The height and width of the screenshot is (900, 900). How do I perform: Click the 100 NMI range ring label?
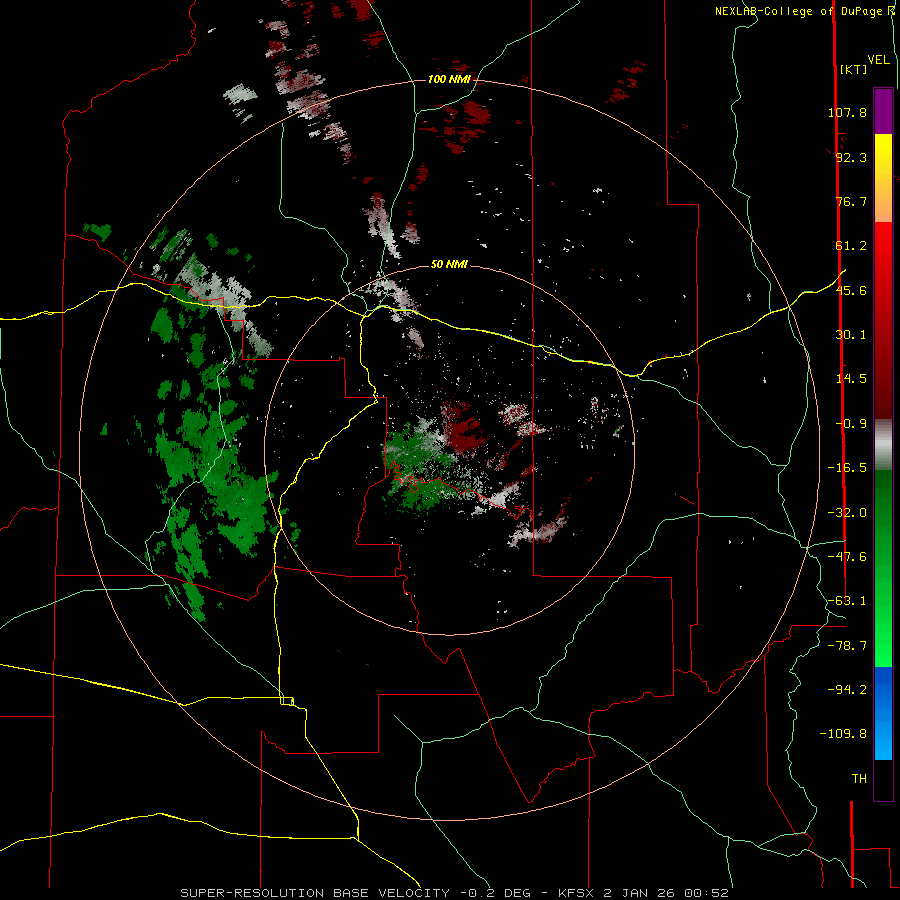(x=449, y=79)
